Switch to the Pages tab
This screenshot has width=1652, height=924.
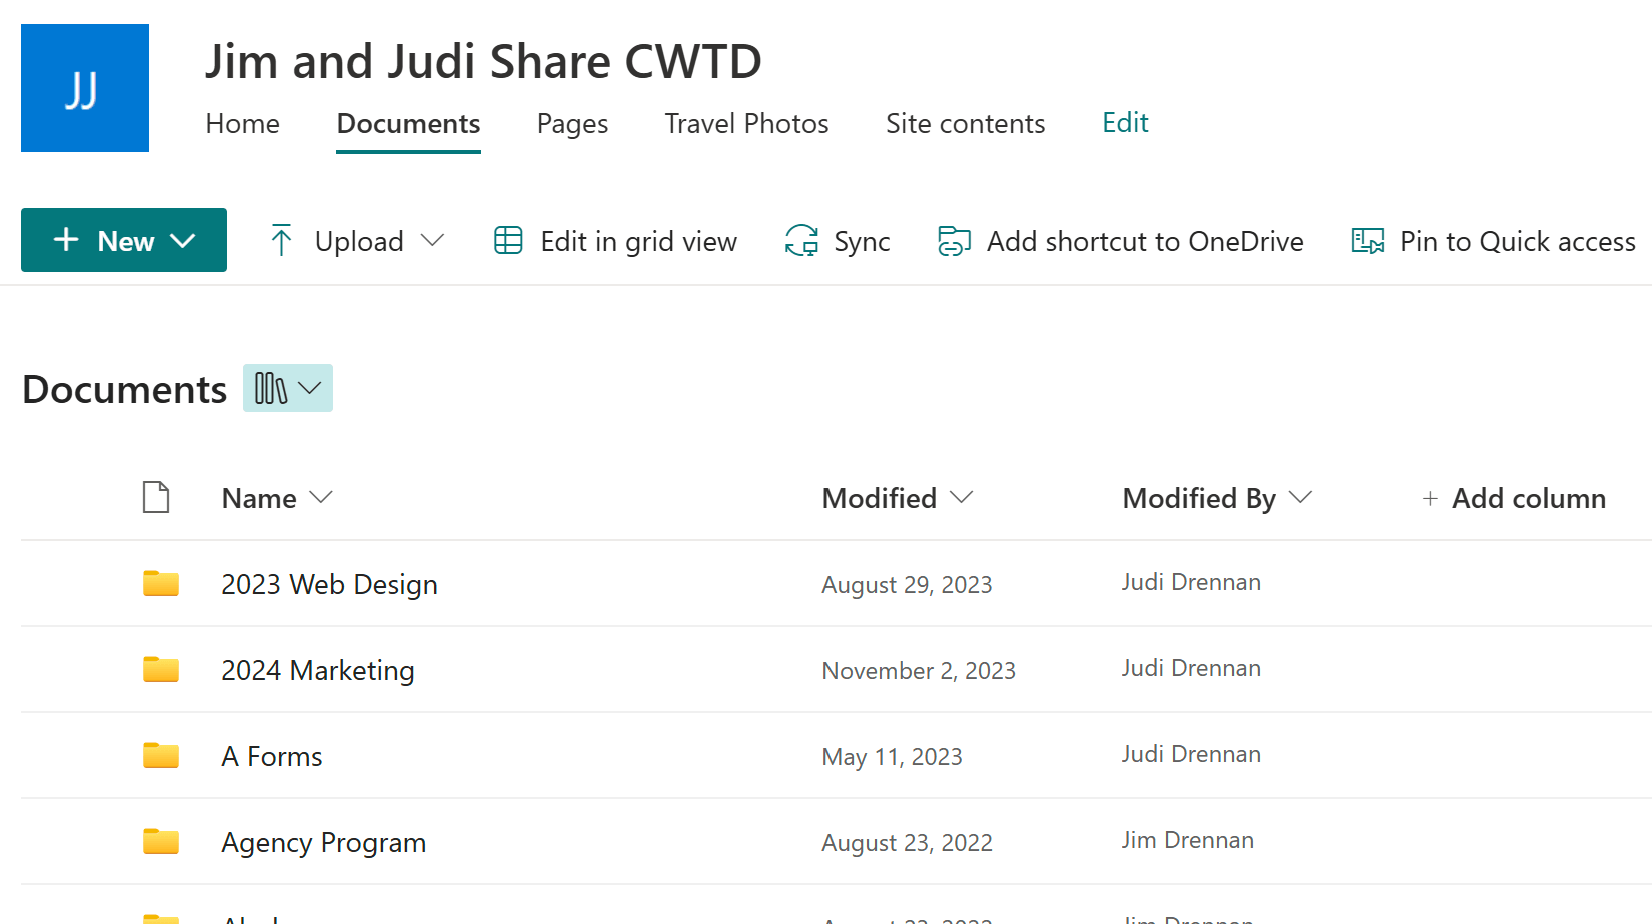point(572,123)
